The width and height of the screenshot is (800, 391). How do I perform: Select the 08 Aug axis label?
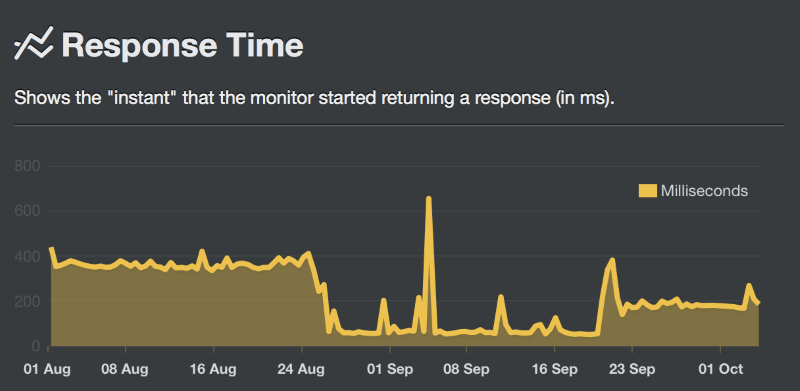pyautogui.click(x=125, y=369)
